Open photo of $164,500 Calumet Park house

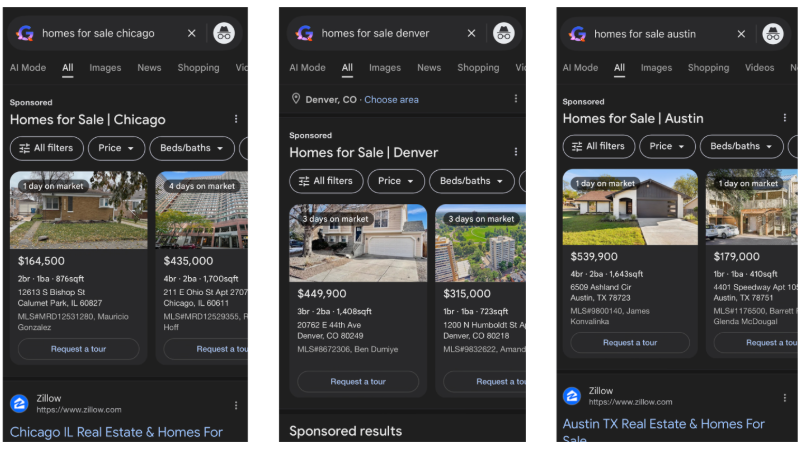coord(78,210)
